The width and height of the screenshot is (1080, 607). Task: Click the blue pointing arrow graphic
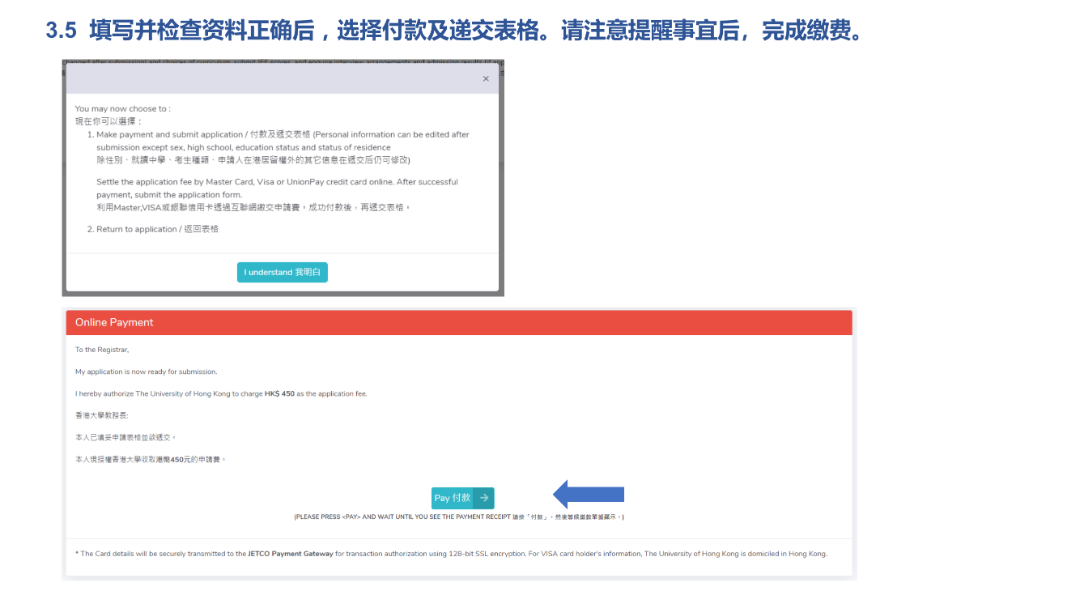coord(589,494)
